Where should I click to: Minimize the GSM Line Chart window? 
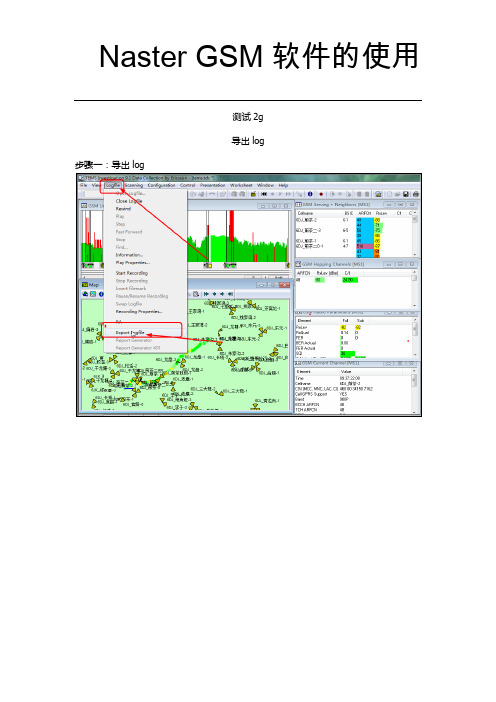point(263,206)
